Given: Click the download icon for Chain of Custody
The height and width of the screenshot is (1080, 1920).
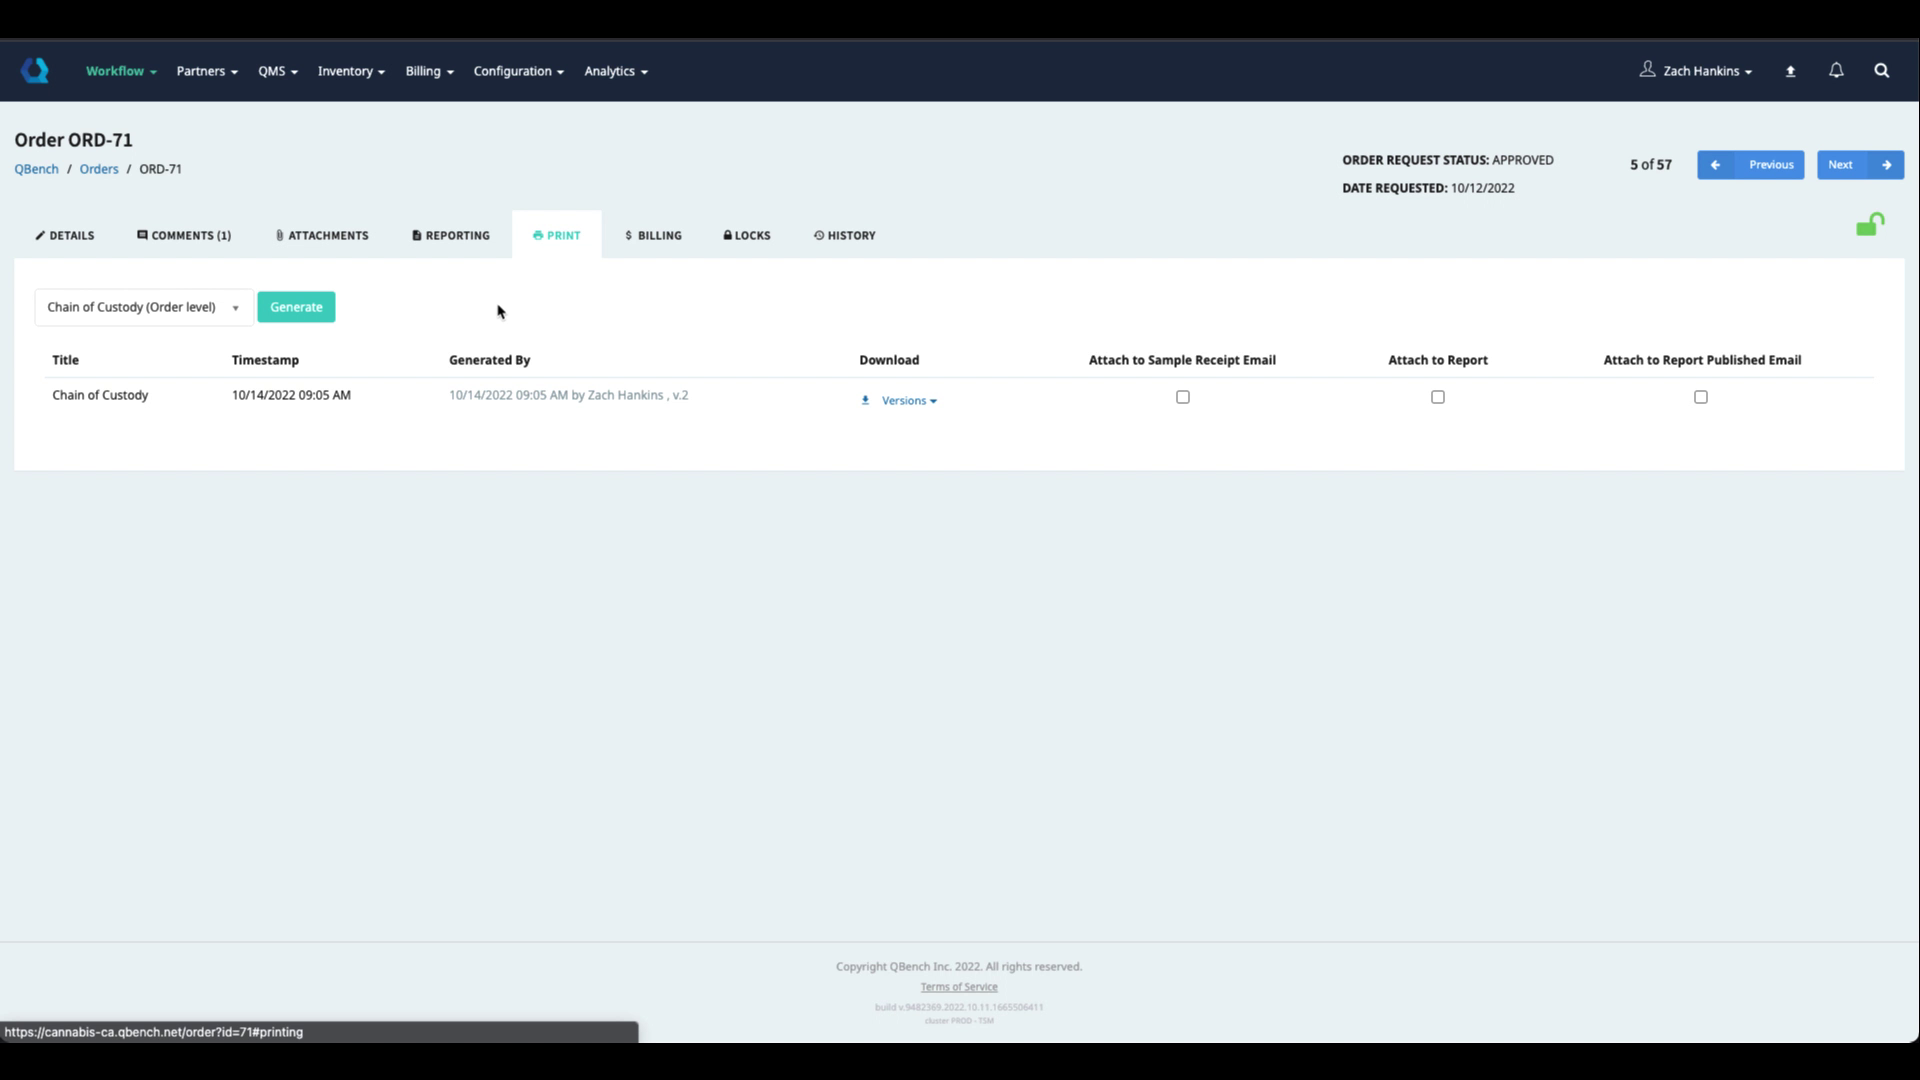Looking at the screenshot, I should [x=866, y=400].
